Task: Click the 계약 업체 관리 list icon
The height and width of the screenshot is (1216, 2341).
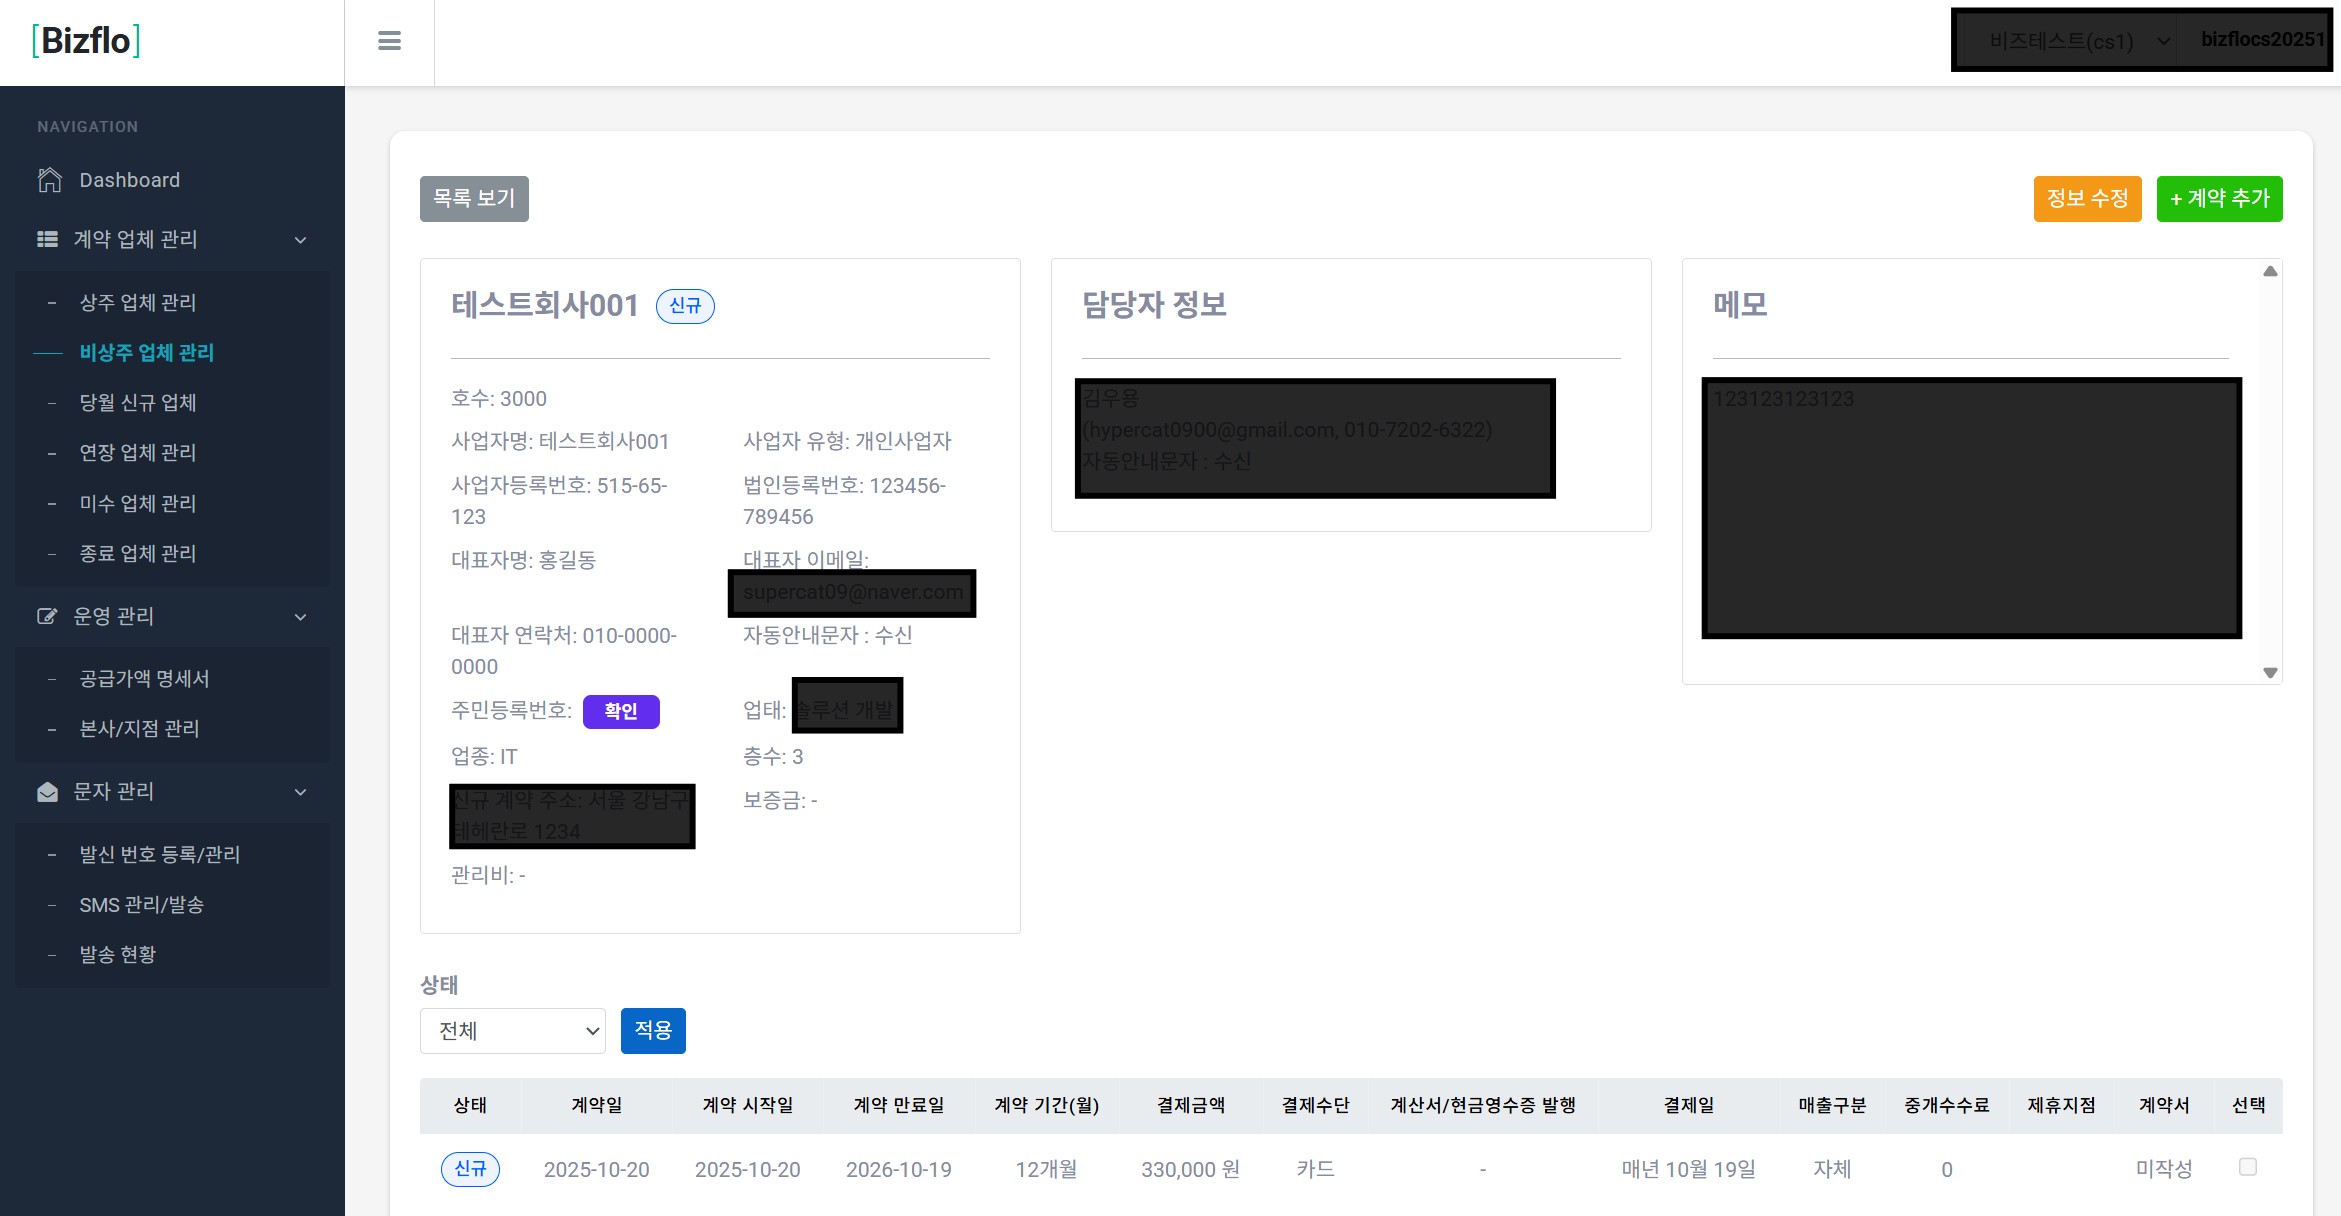Action: (x=47, y=239)
